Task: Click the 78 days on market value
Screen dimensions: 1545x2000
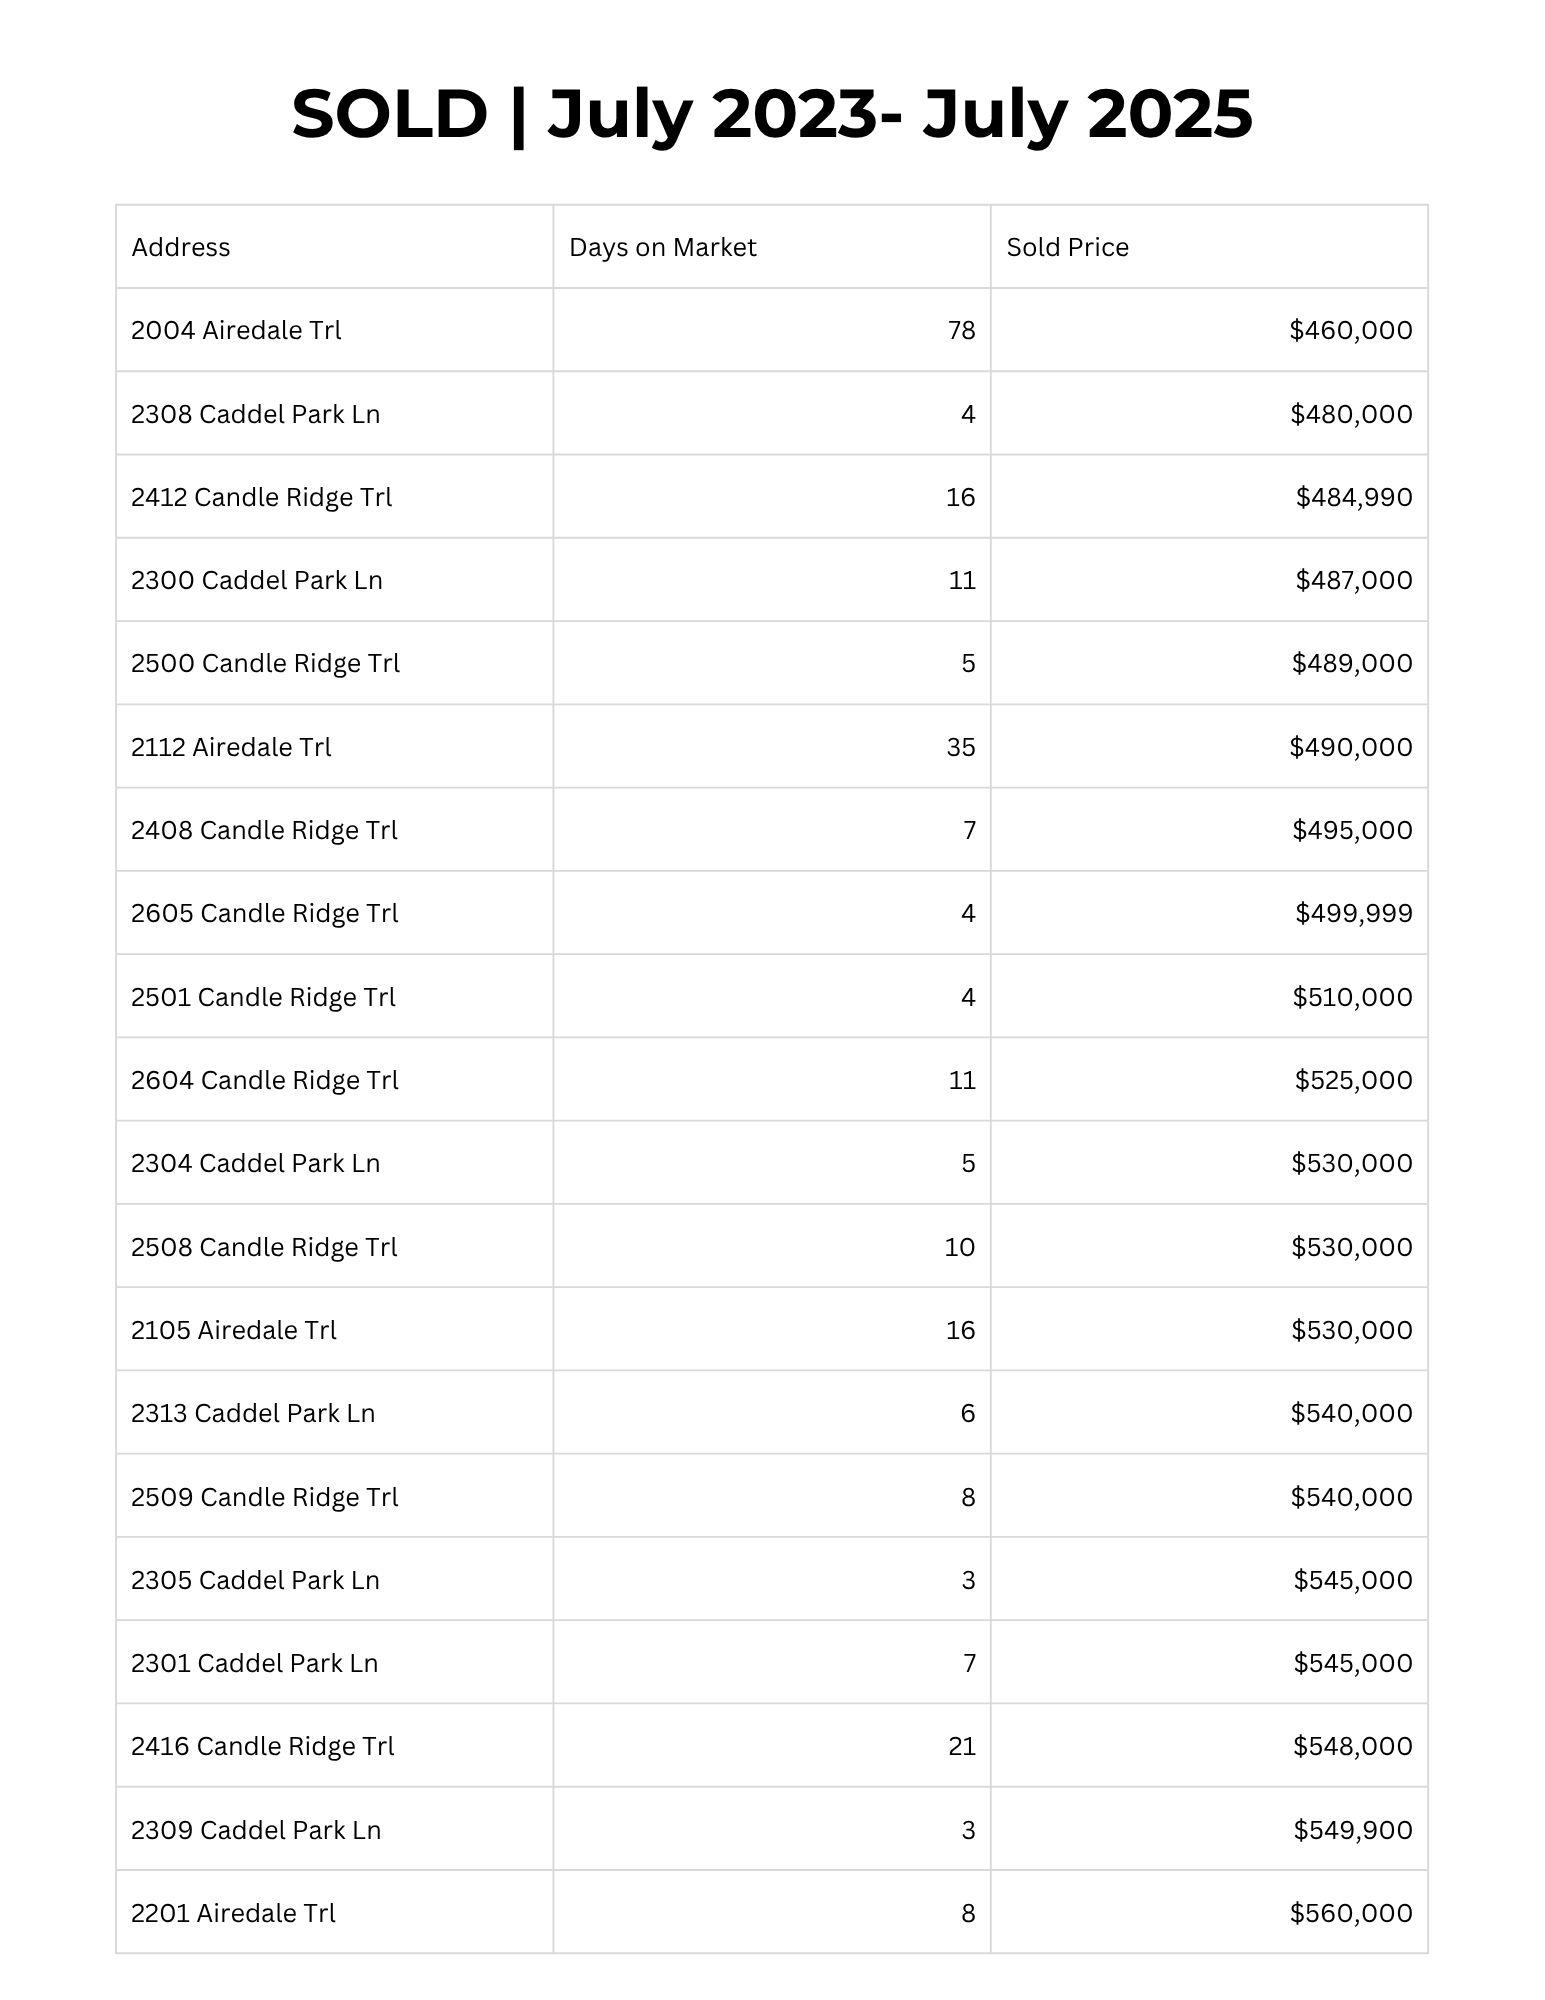Action: click(961, 330)
